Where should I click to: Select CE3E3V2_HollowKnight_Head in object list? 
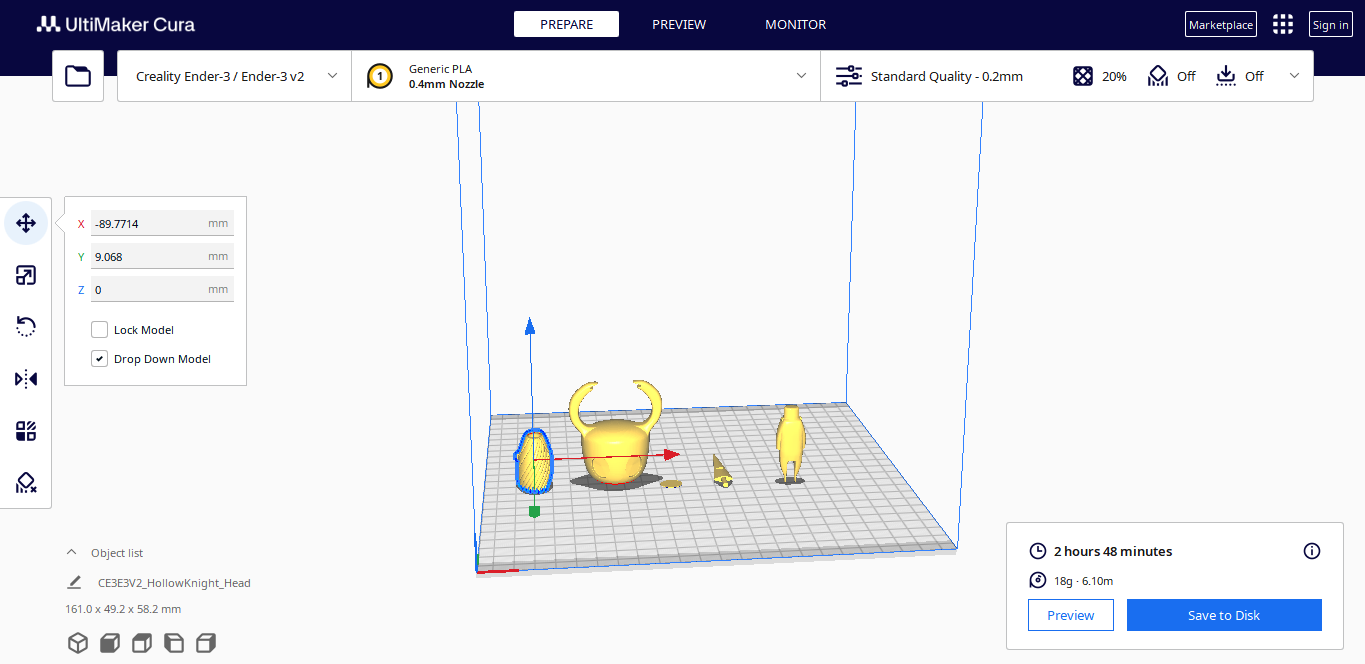174,583
